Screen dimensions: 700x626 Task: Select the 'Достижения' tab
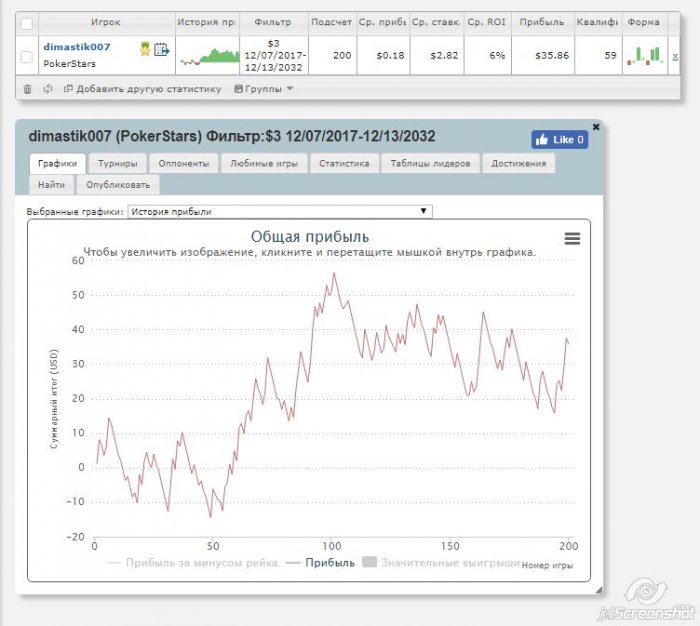pos(519,163)
